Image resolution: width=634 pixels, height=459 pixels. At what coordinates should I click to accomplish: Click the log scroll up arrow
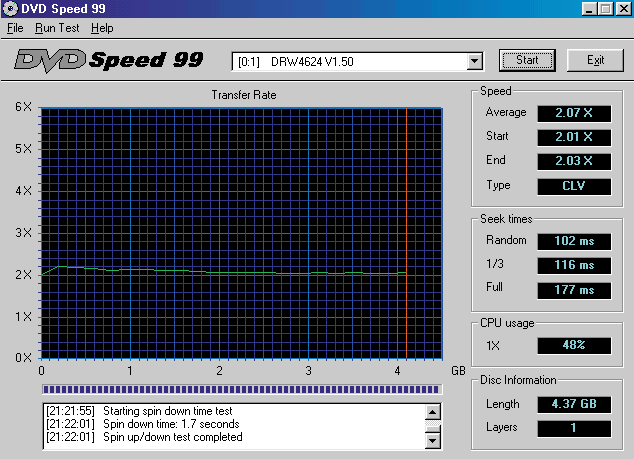[433, 412]
